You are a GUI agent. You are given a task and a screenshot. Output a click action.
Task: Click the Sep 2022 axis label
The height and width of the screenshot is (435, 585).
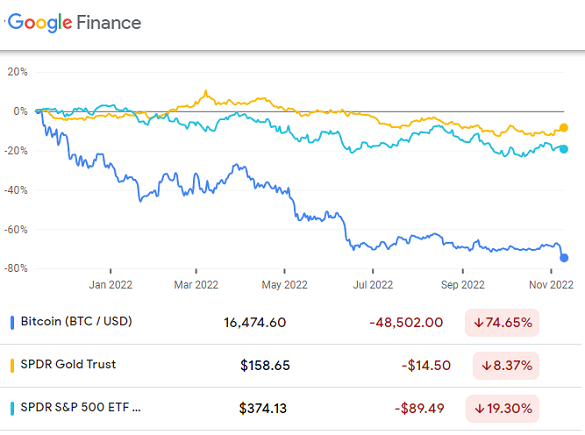click(x=463, y=285)
